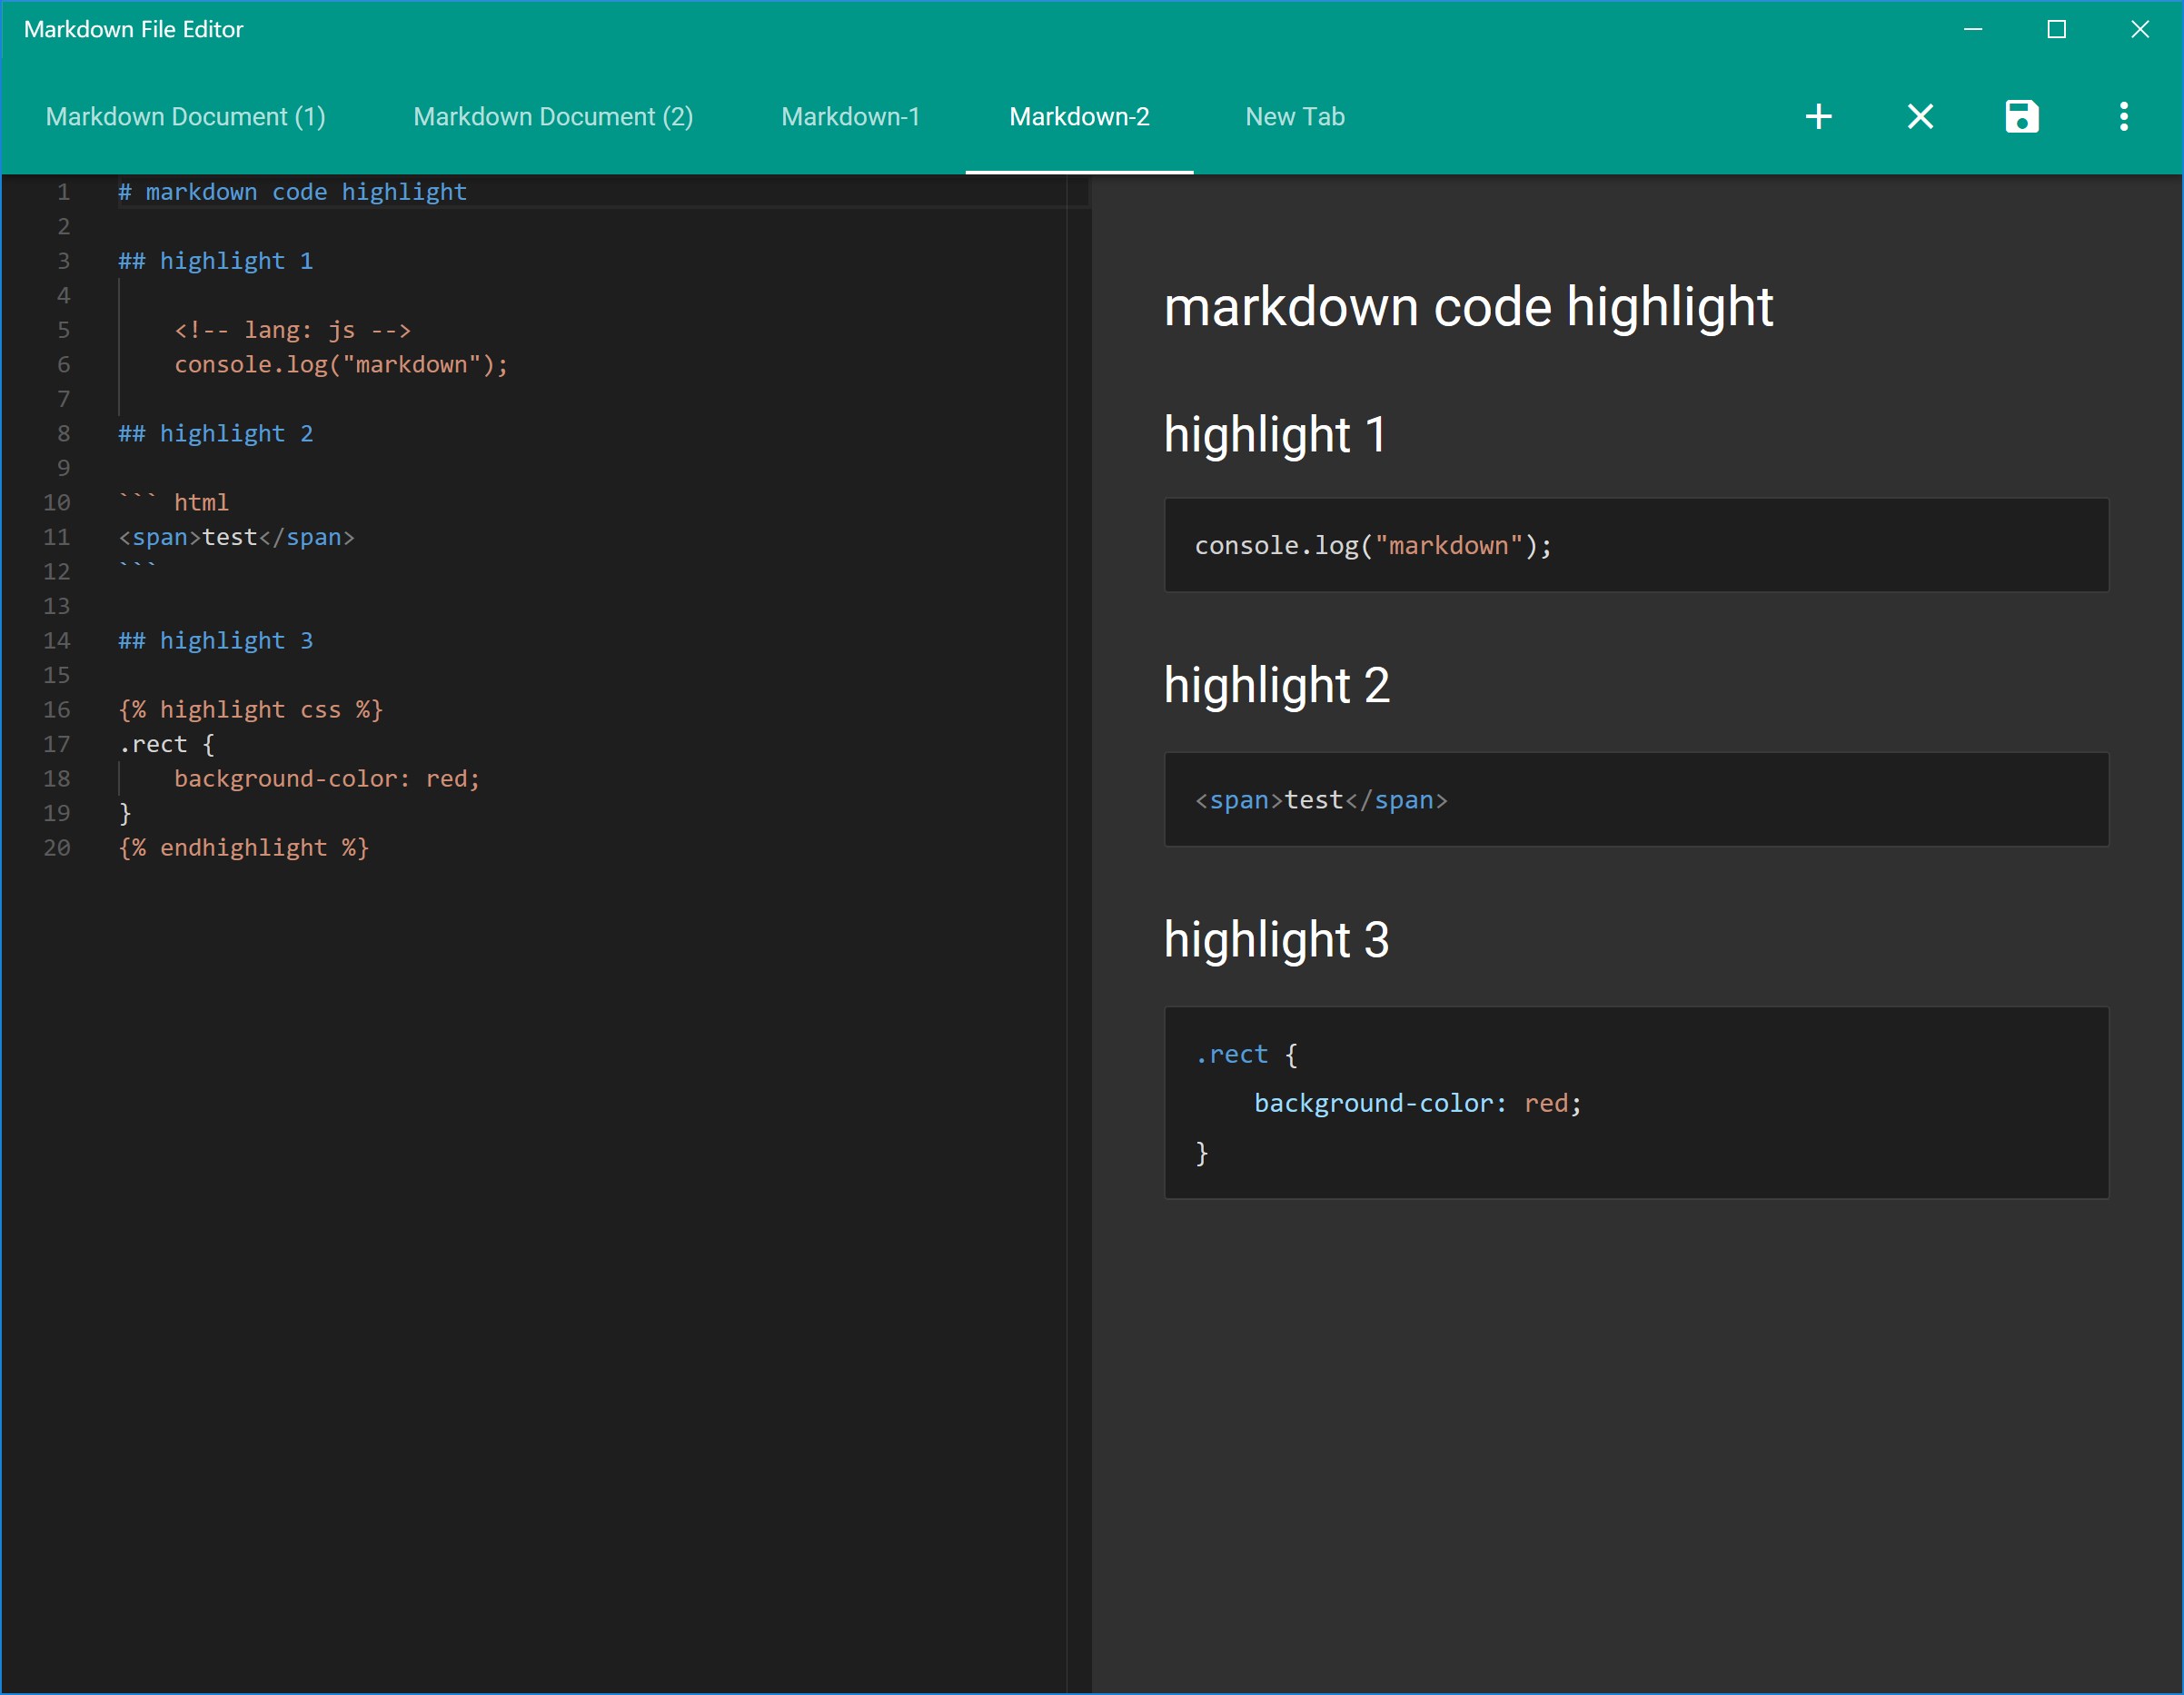This screenshot has width=2184, height=1695.
Task: Click line number 10 in editor gutter
Action: click(x=57, y=503)
